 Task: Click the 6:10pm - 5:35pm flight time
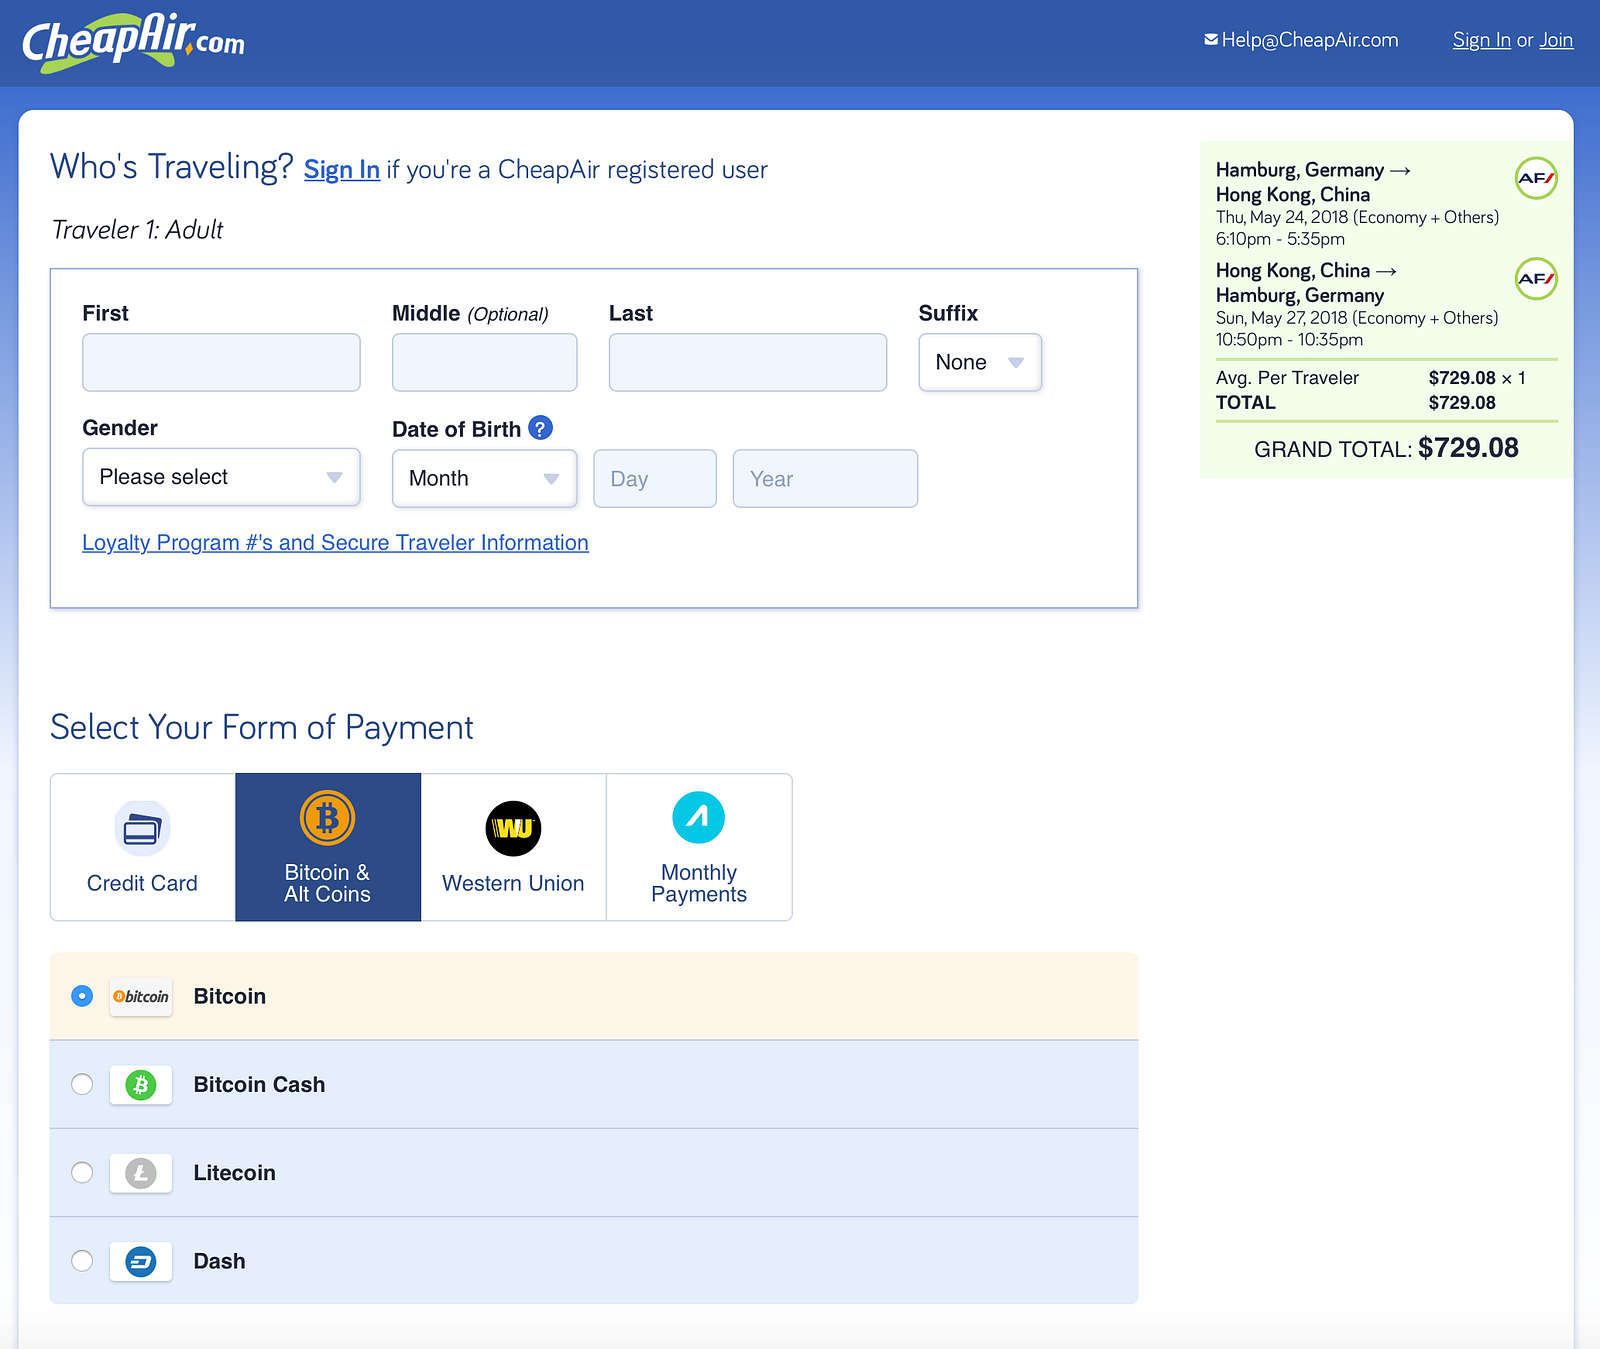[x=1280, y=239]
